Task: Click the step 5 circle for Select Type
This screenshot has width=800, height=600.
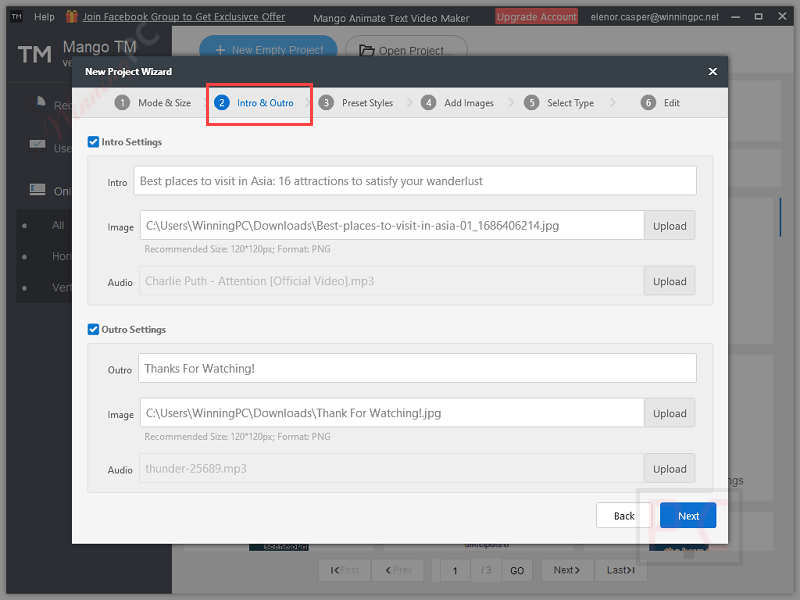Action: 532,103
